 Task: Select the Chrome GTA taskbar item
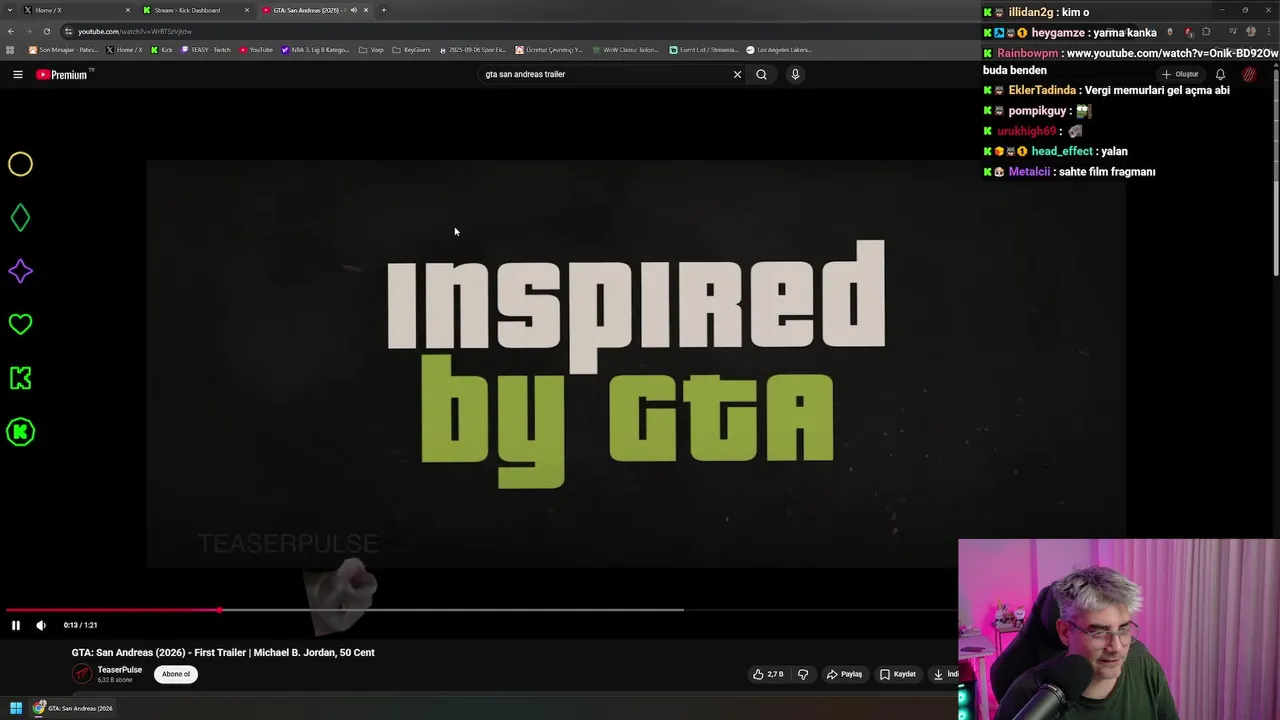72,708
